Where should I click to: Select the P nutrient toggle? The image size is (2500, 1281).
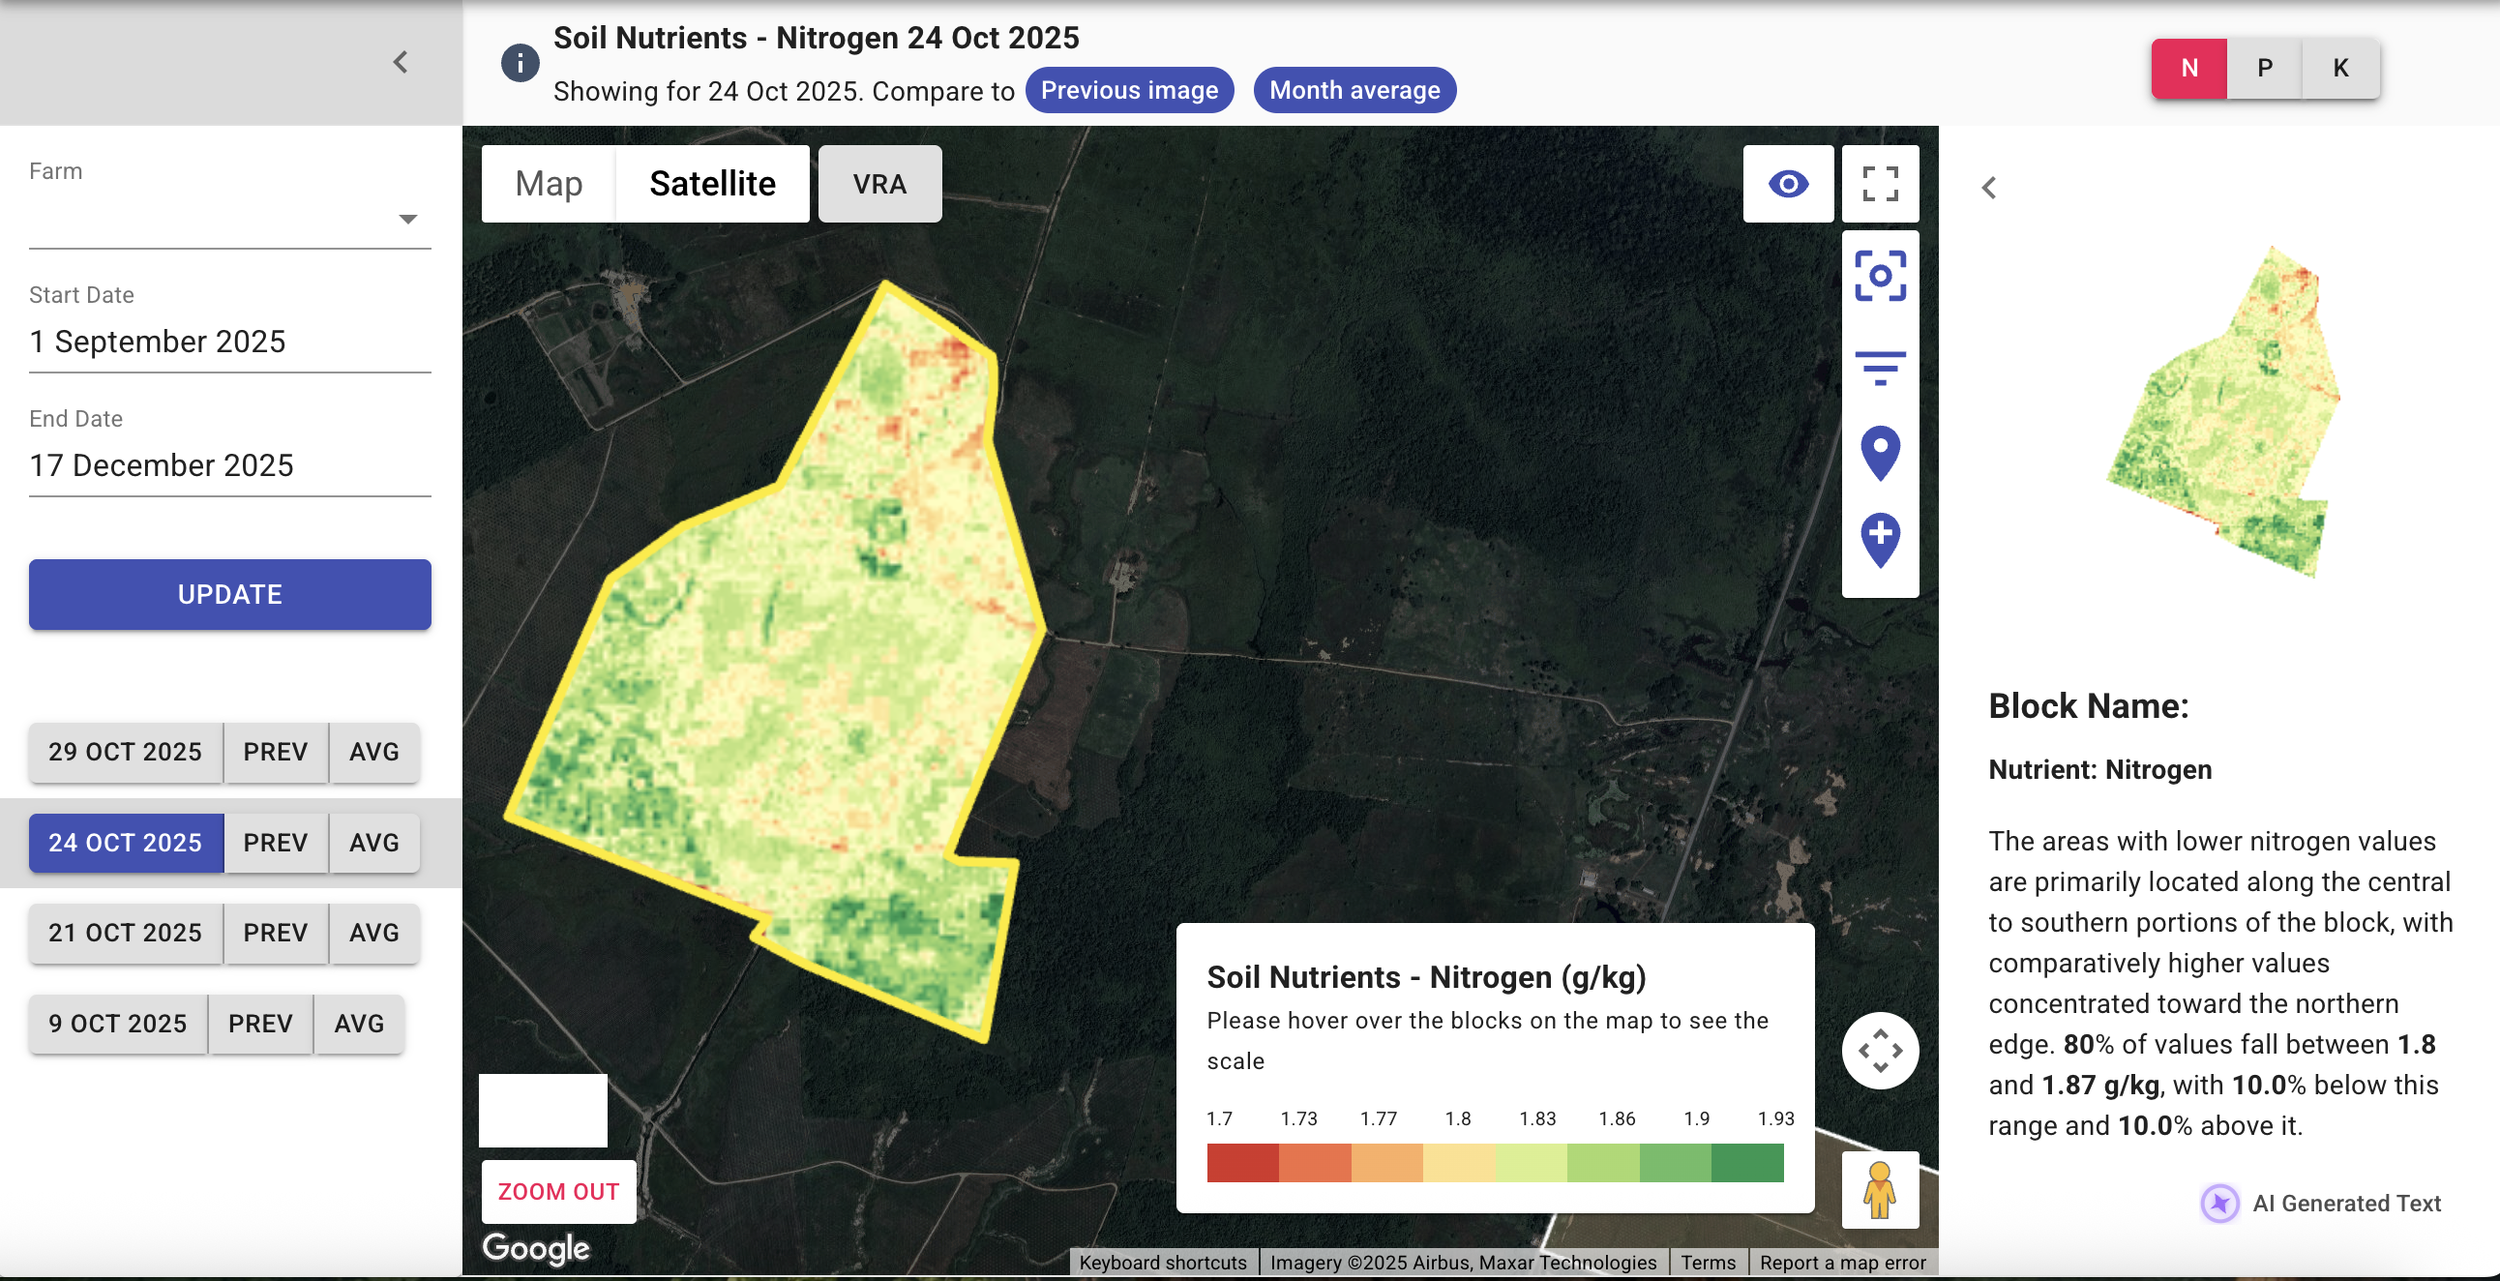click(x=2264, y=68)
